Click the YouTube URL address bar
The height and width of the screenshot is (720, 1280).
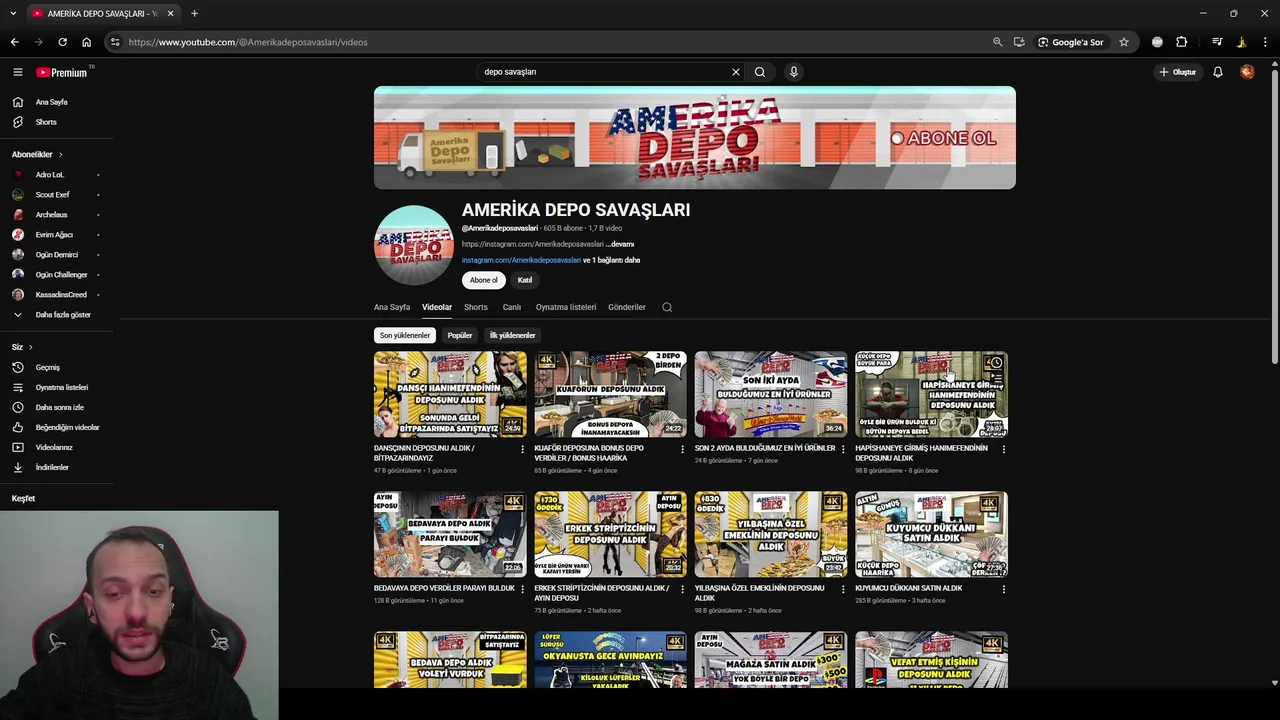click(x=550, y=42)
